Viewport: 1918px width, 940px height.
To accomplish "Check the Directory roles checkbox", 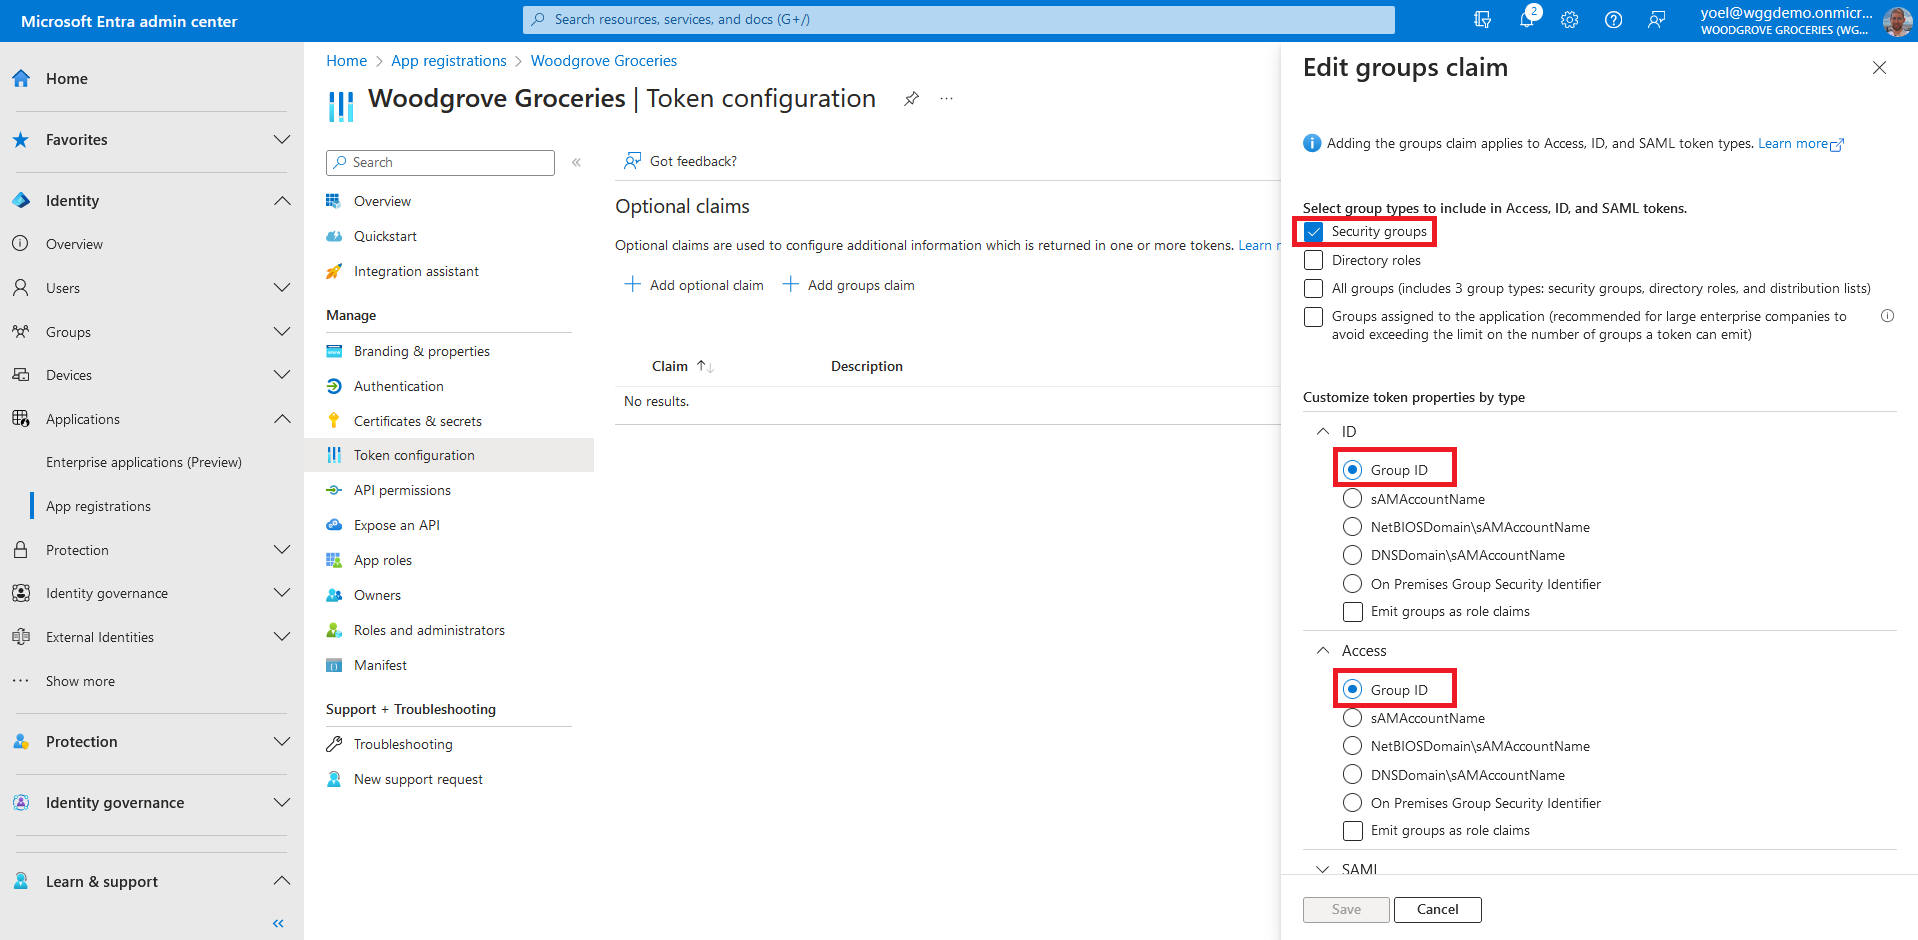I will pyautogui.click(x=1314, y=260).
